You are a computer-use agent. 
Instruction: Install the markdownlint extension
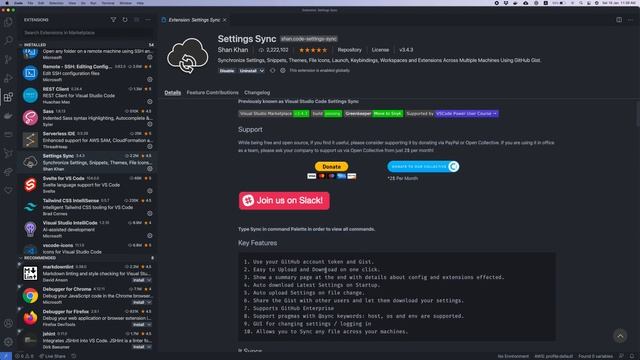(x=138, y=280)
